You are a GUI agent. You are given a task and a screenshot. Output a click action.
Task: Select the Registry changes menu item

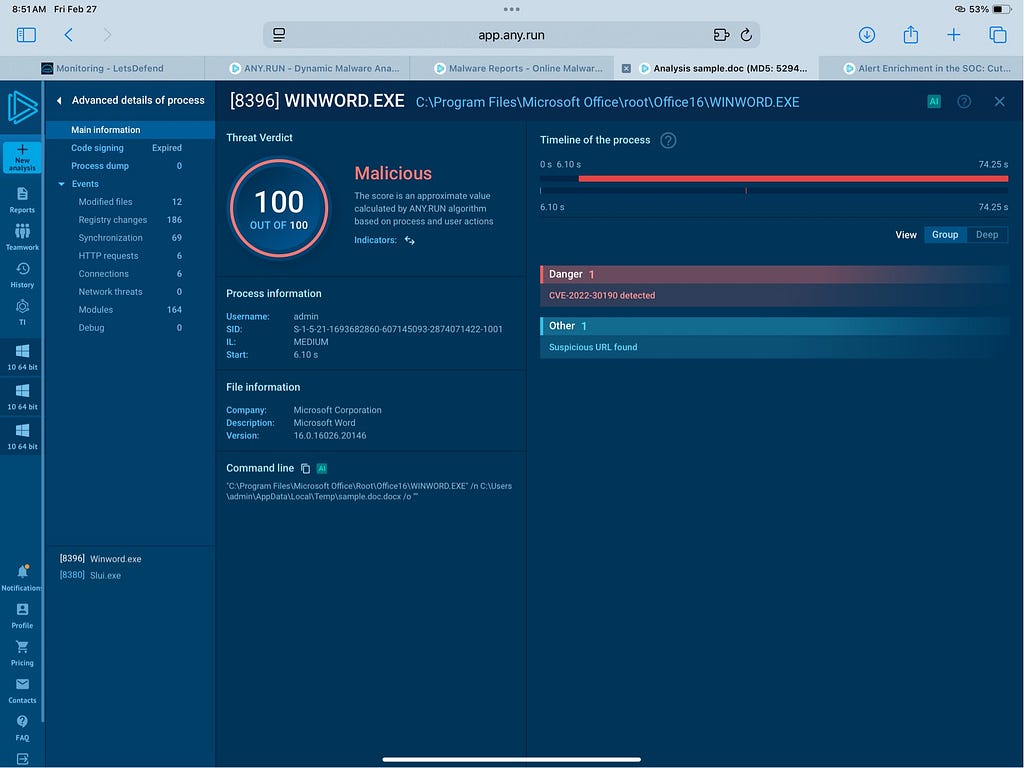coord(112,220)
